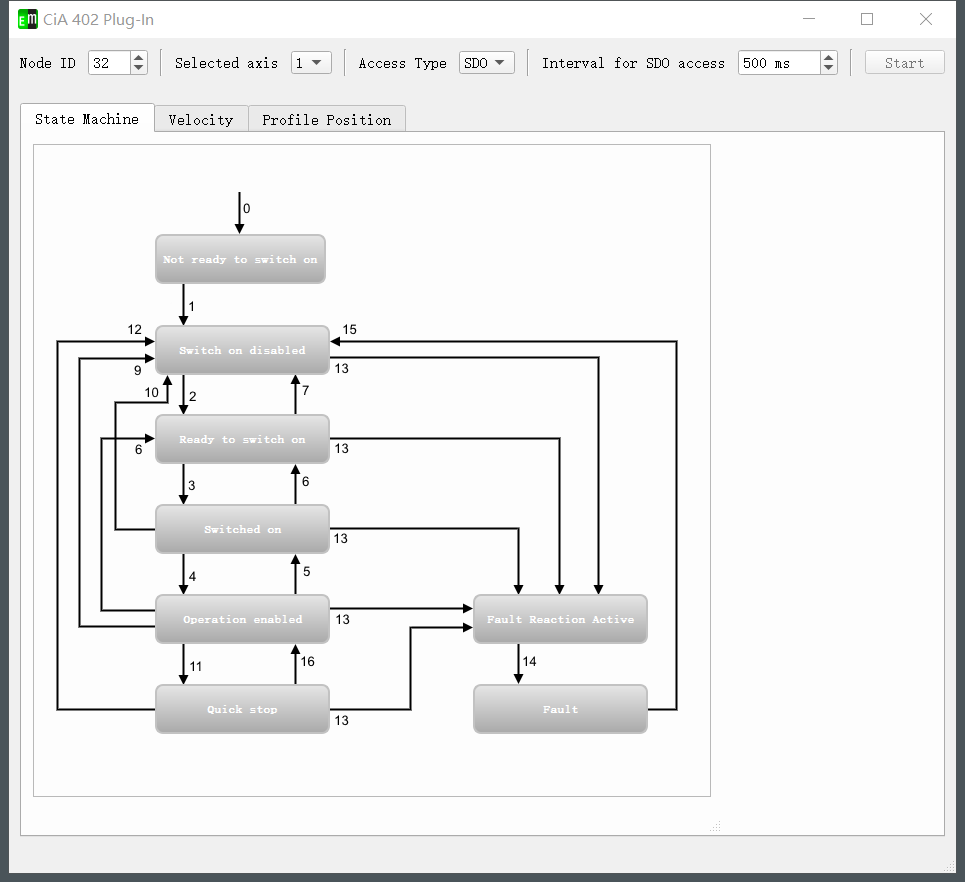Close the CiA 402 Plug-In window

pos(926,19)
